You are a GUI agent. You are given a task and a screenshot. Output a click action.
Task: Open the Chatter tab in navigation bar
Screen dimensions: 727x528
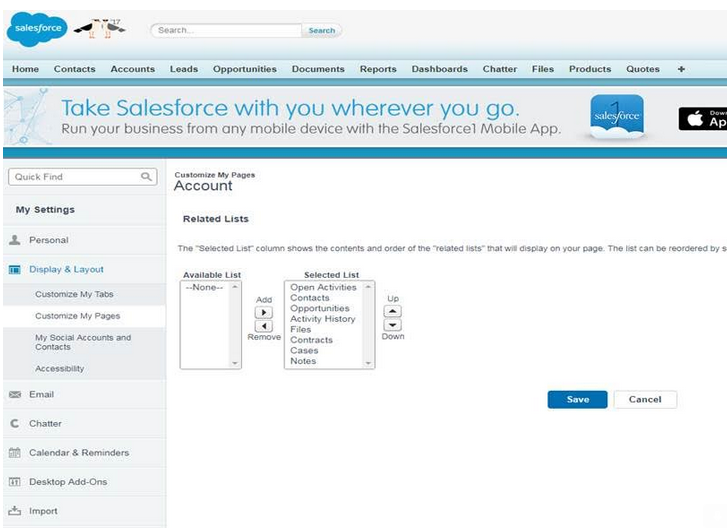(x=500, y=69)
